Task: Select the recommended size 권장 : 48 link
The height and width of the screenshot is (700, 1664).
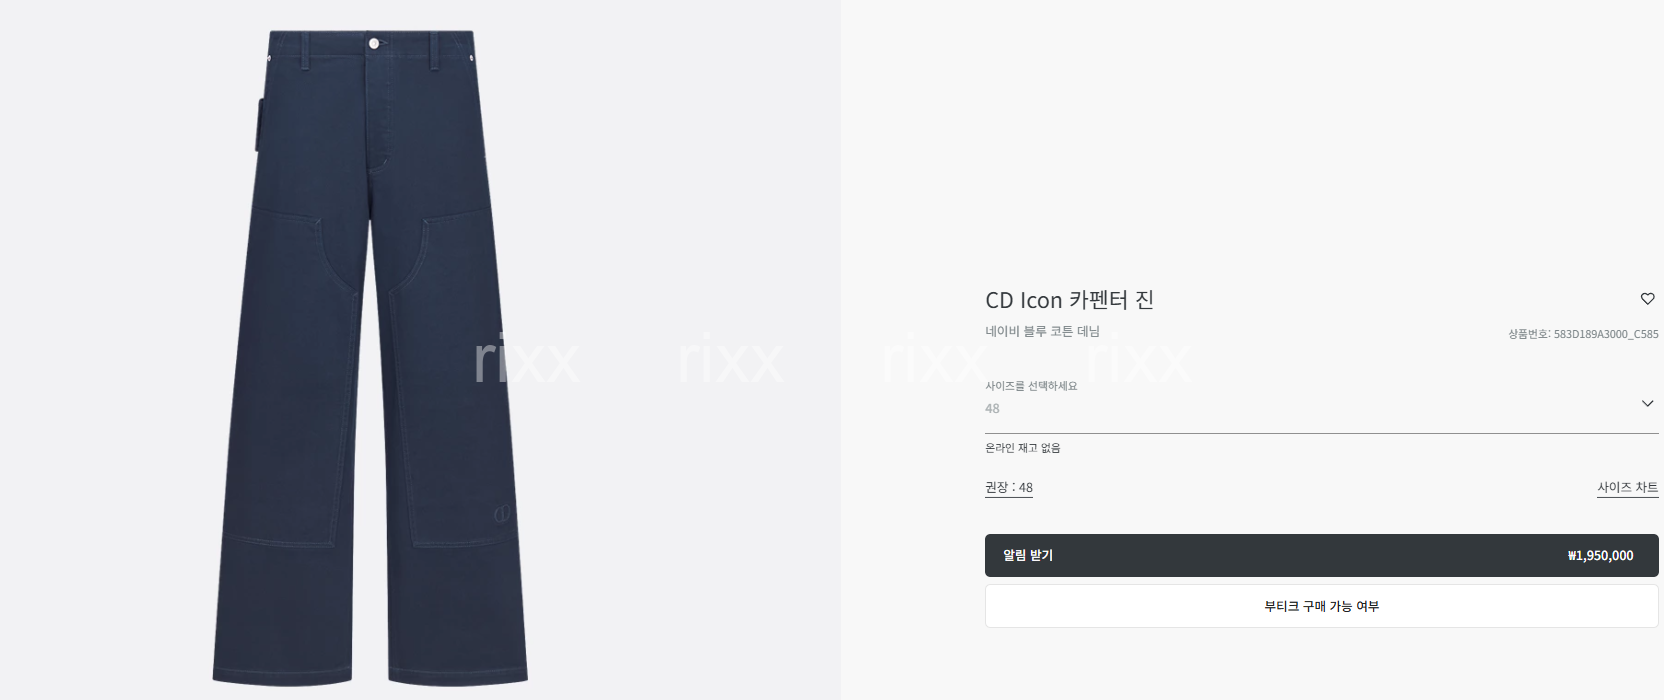Action: coord(1009,487)
